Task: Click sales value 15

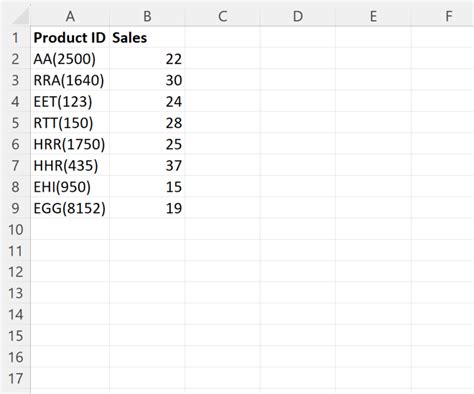Action: [x=147, y=187]
